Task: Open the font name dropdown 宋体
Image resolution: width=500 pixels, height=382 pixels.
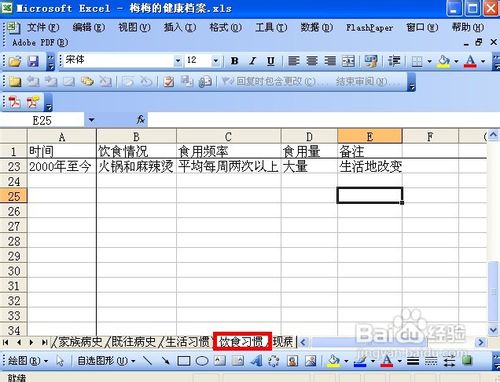Action: tap(178, 61)
